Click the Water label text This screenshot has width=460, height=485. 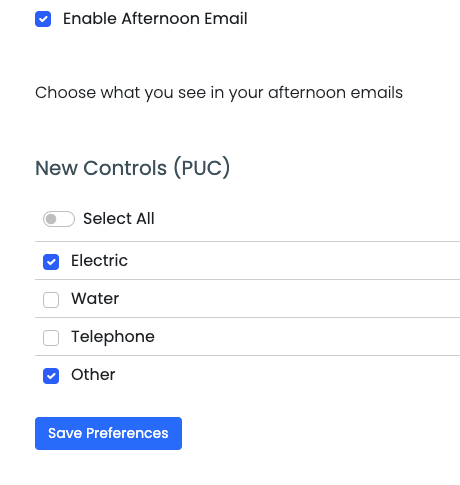point(95,298)
